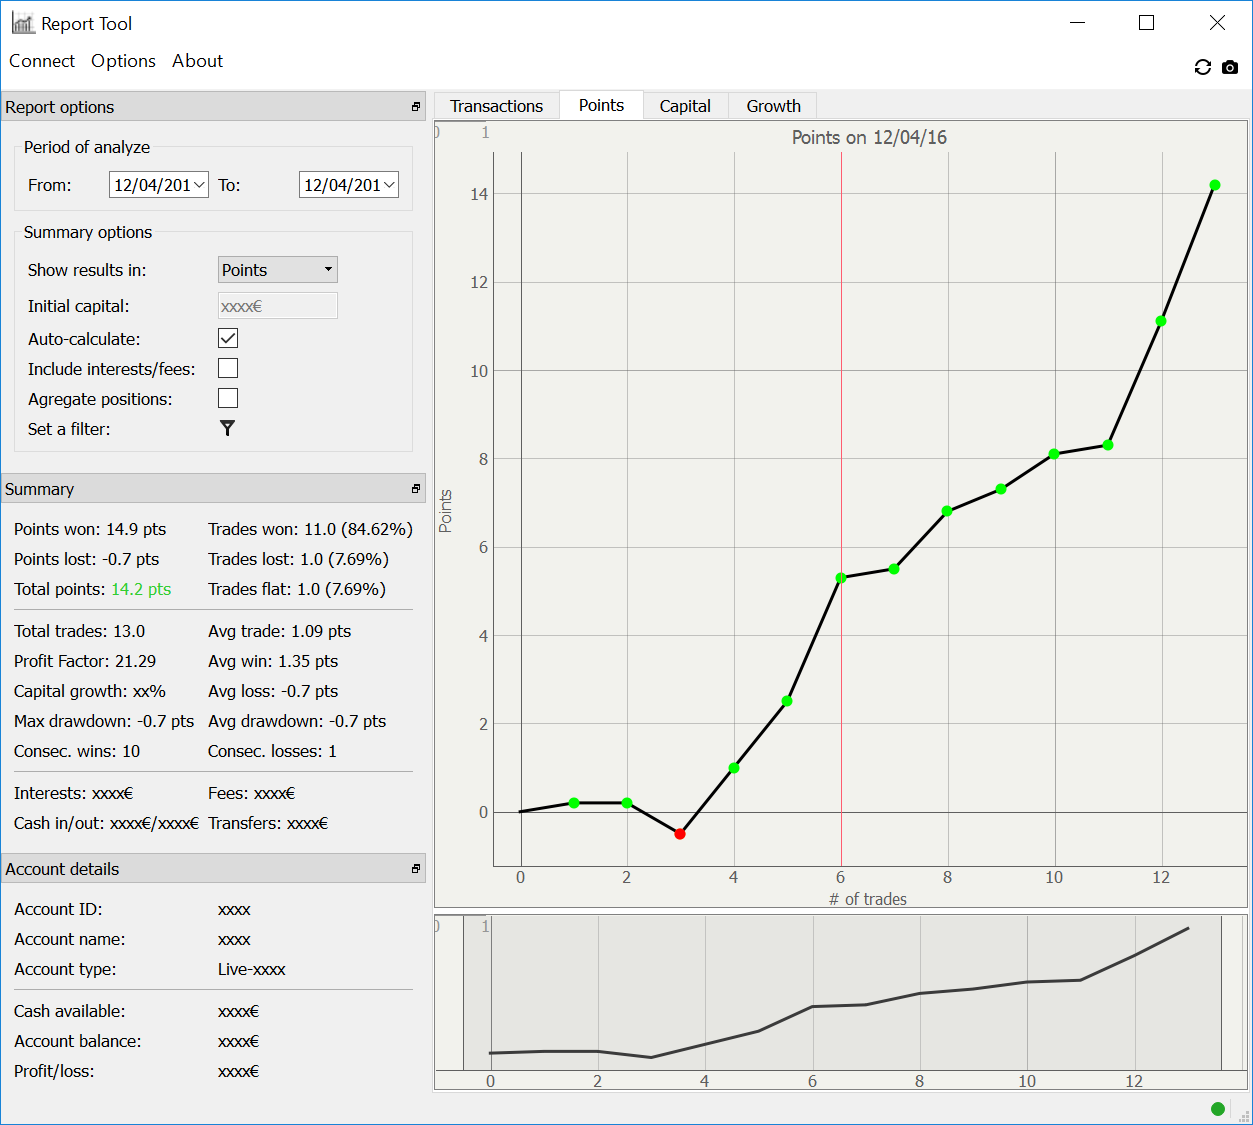The width and height of the screenshot is (1253, 1125).
Task: Switch to the Transactions tab
Action: (496, 106)
